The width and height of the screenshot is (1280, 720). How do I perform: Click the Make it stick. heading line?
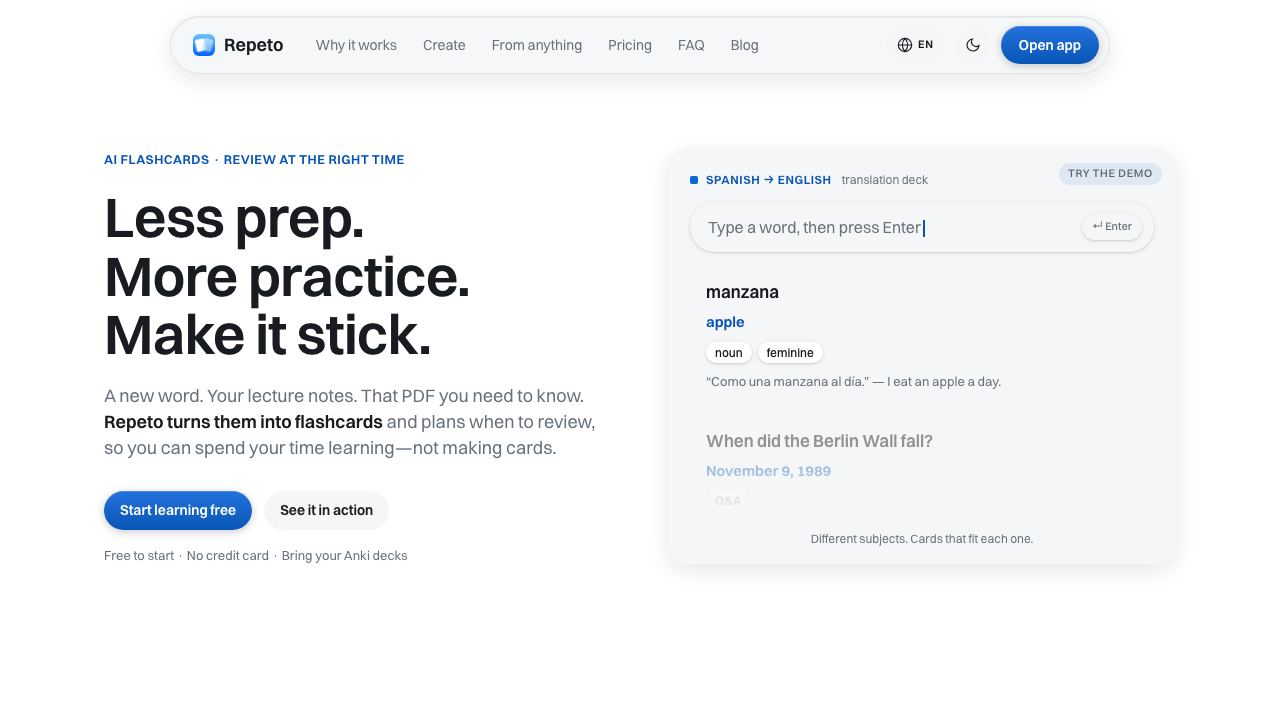coord(268,335)
